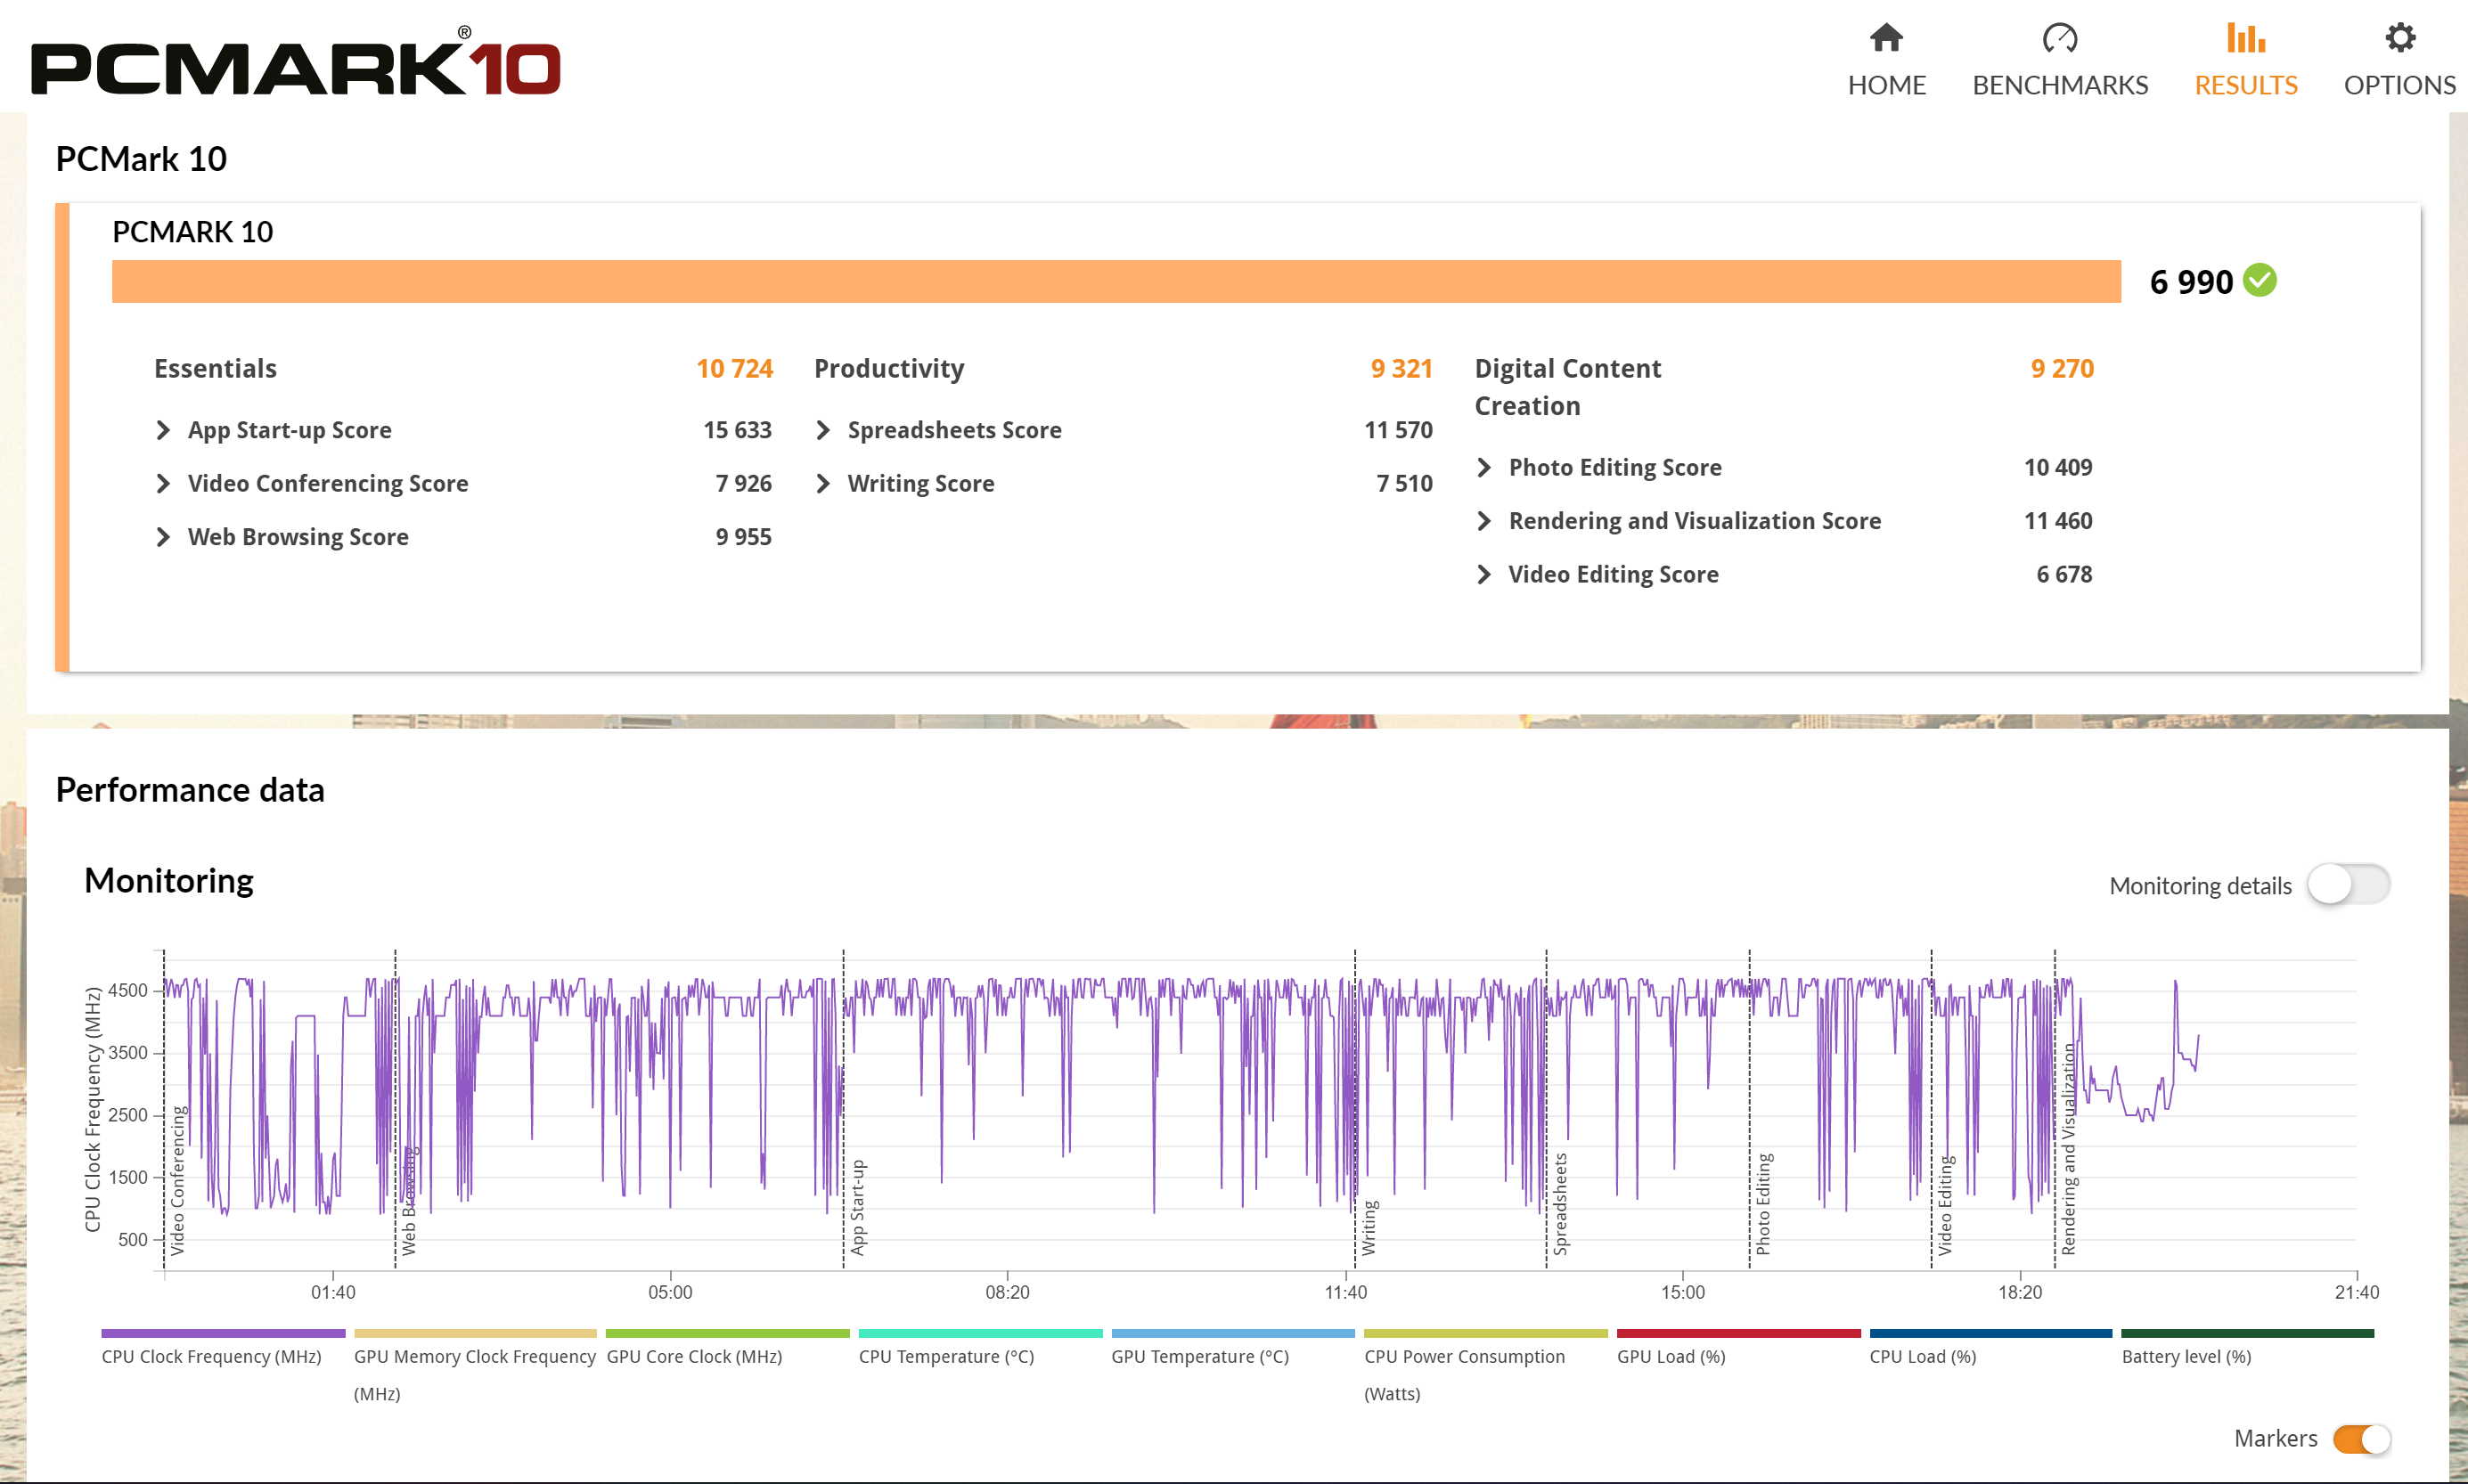Viewport: 2468px width, 1484px height.
Task: Expand the Video Conferencing Score chevron
Action: (x=163, y=483)
